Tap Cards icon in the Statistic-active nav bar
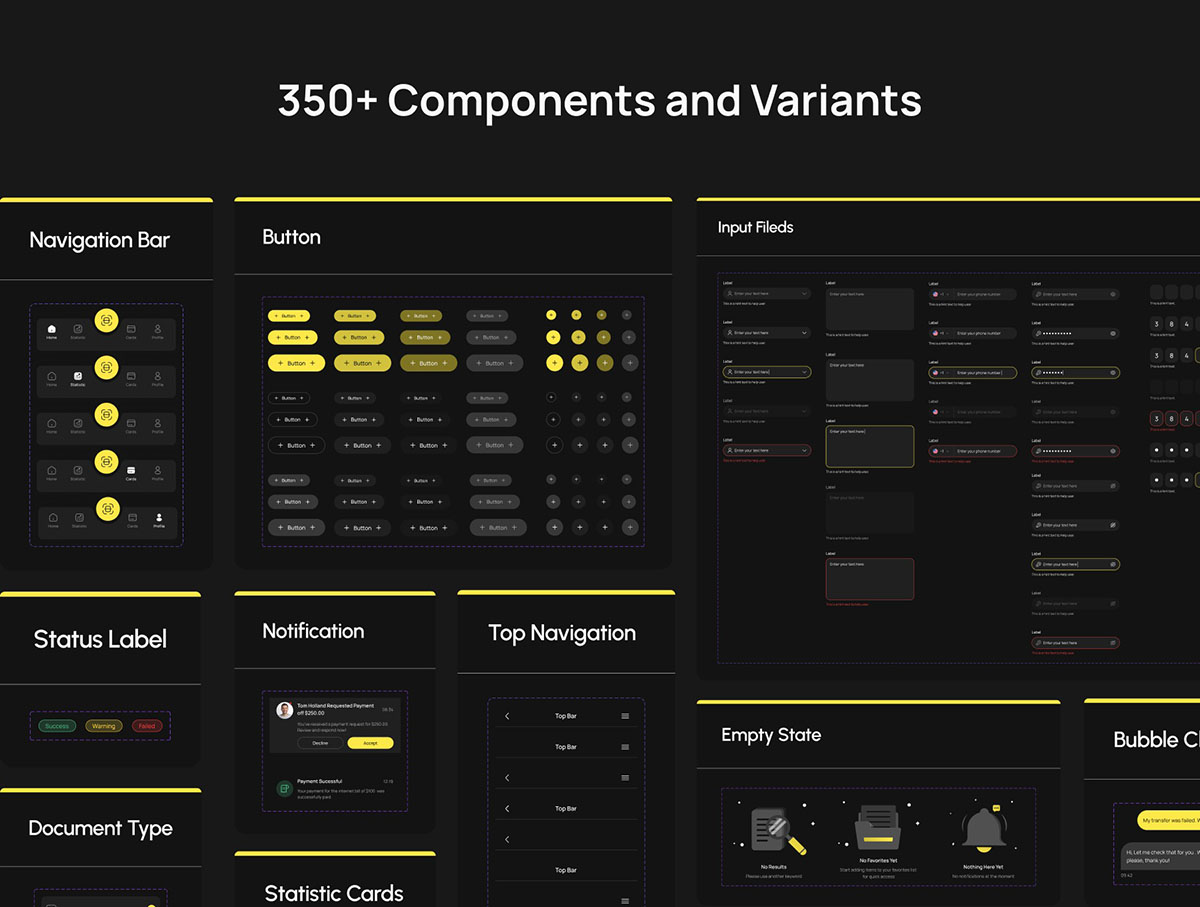Image resolution: width=1200 pixels, height=907 pixels. 131,376
